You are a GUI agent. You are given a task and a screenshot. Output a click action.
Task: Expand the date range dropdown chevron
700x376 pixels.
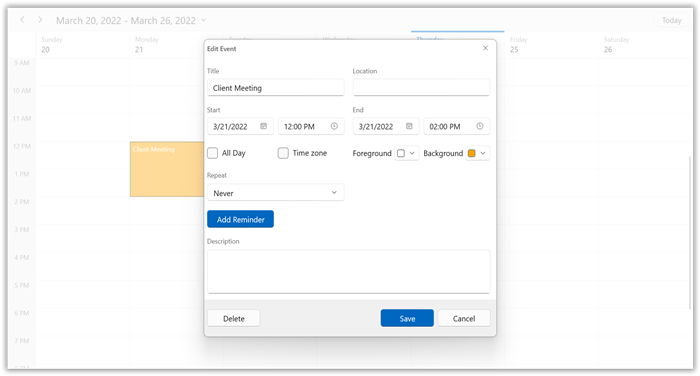click(204, 20)
